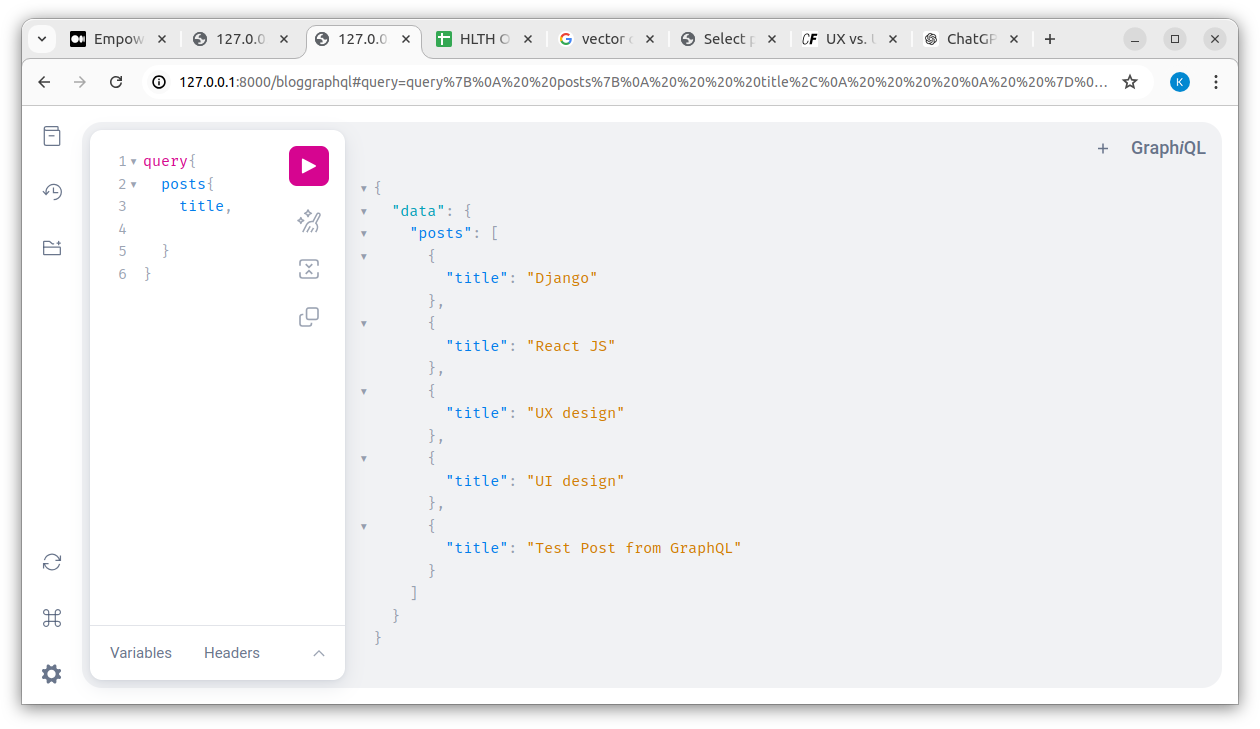
Task: Bookmark this page with star icon
Action: (1130, 82)
